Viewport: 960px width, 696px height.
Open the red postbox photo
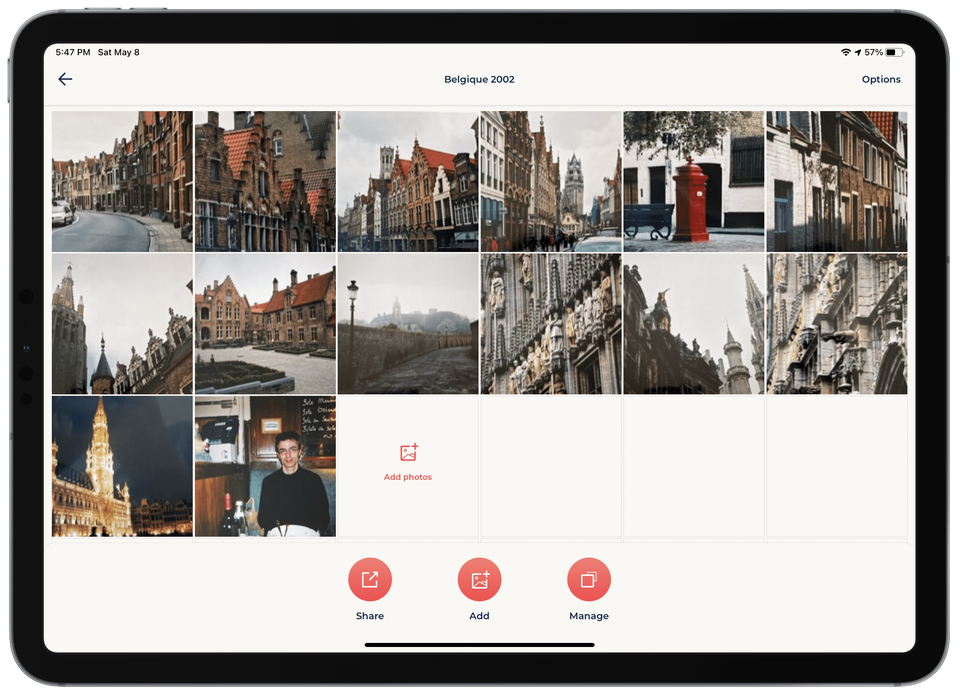tap(694, 181)
